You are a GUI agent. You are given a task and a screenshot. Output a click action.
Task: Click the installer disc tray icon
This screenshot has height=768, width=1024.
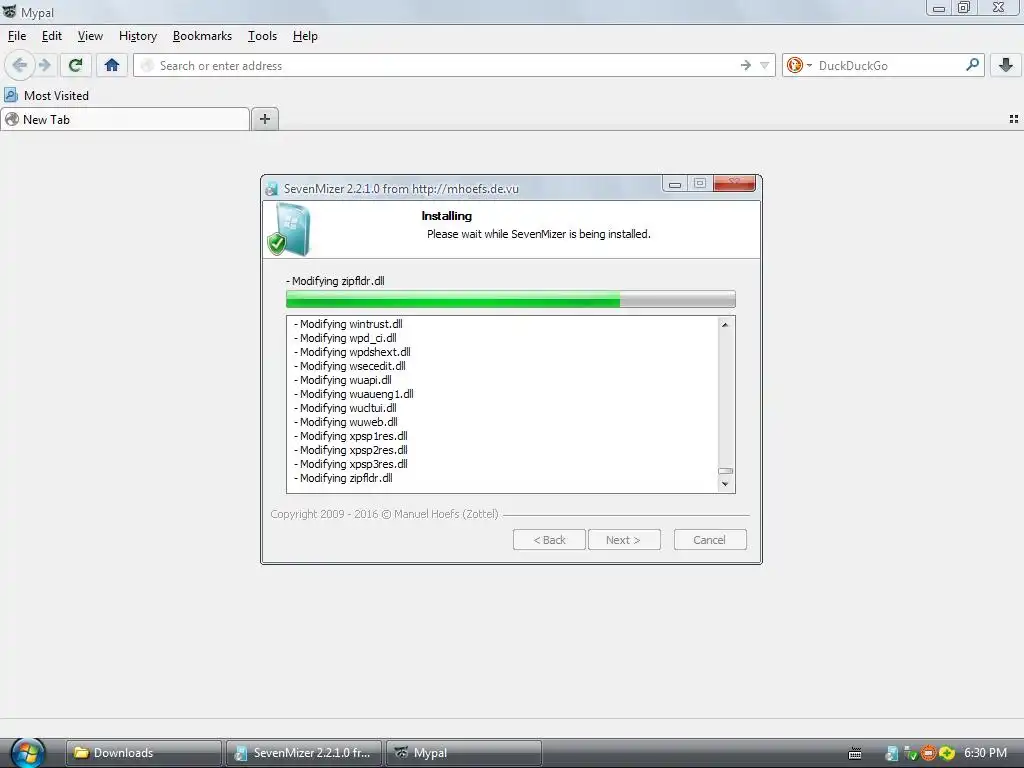[891, 753]
